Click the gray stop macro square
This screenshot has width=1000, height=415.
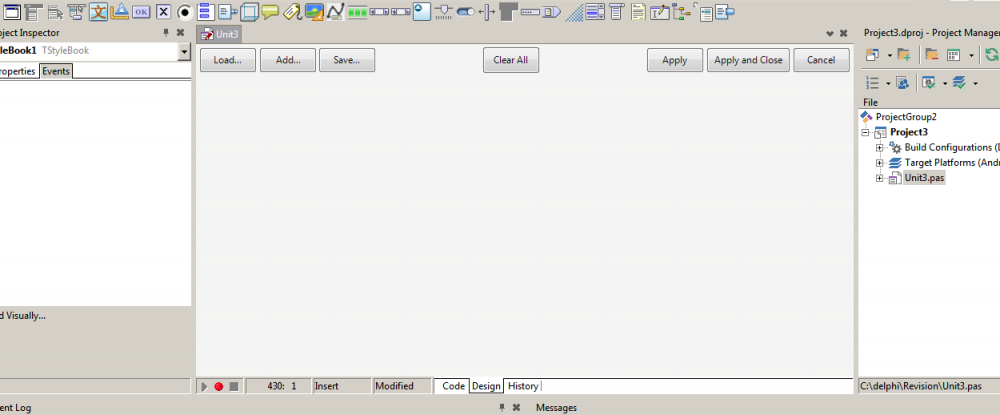pos(233,386)
